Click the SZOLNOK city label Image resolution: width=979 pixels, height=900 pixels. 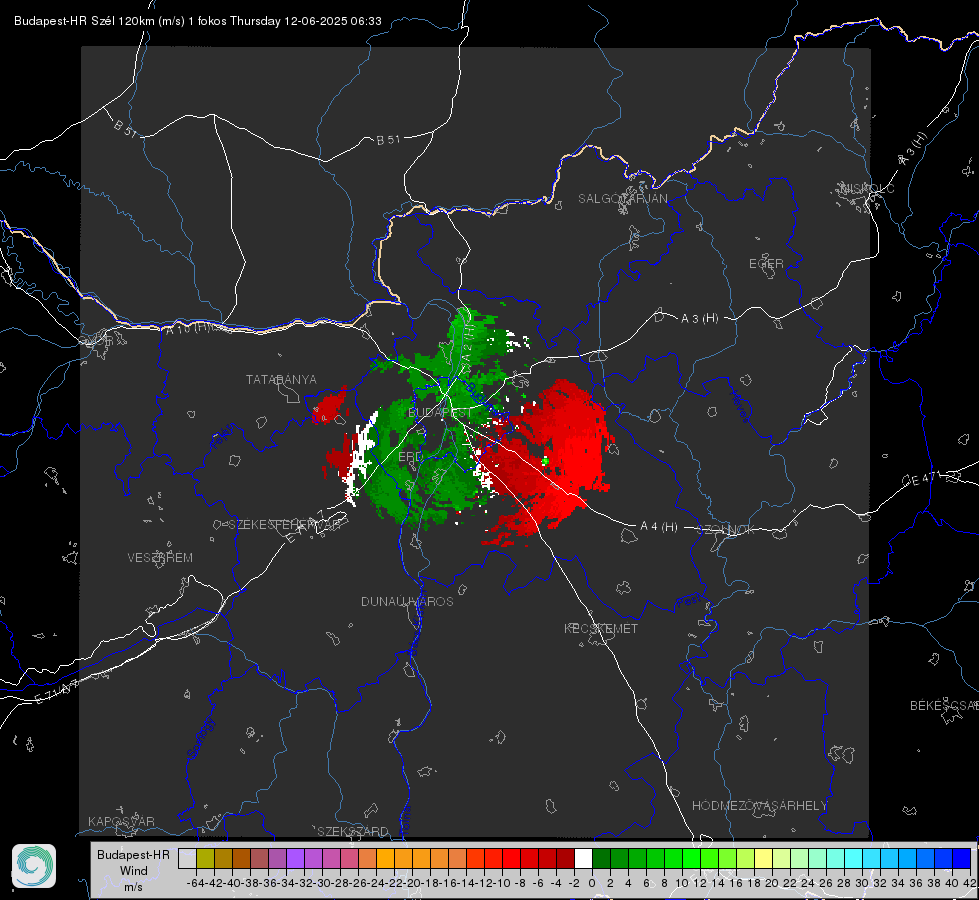click(726, 529)
